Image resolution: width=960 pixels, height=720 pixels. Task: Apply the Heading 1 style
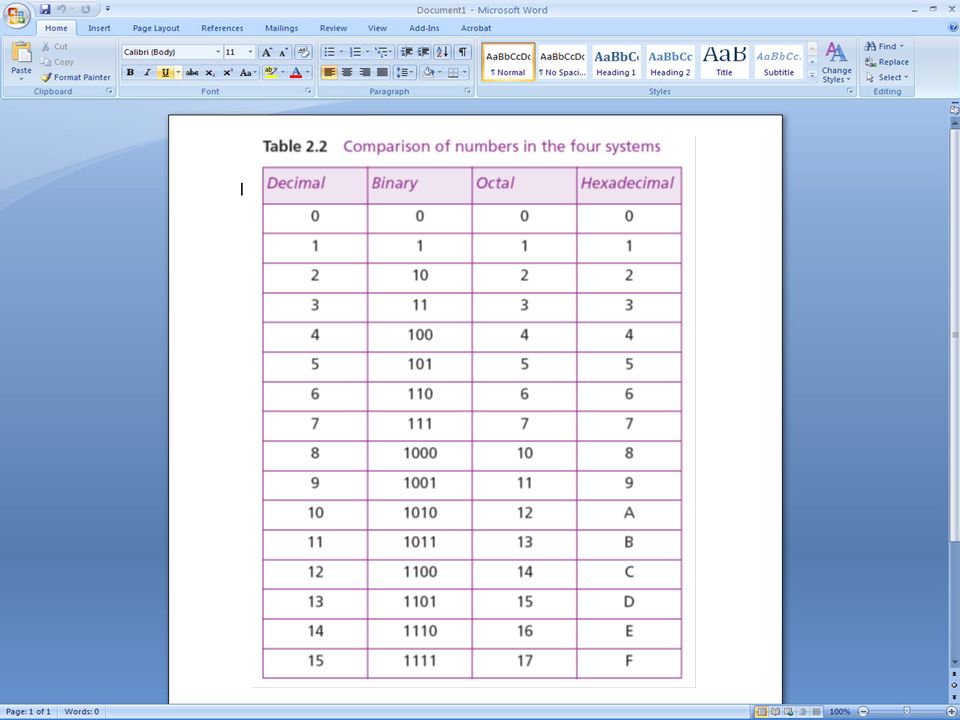(x=616, y=62)
